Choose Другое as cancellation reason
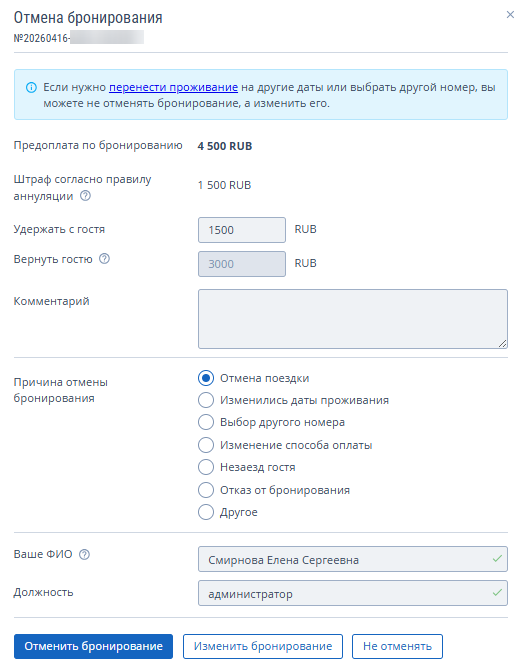The image size is (523, 672). click(x=206, y=512)
